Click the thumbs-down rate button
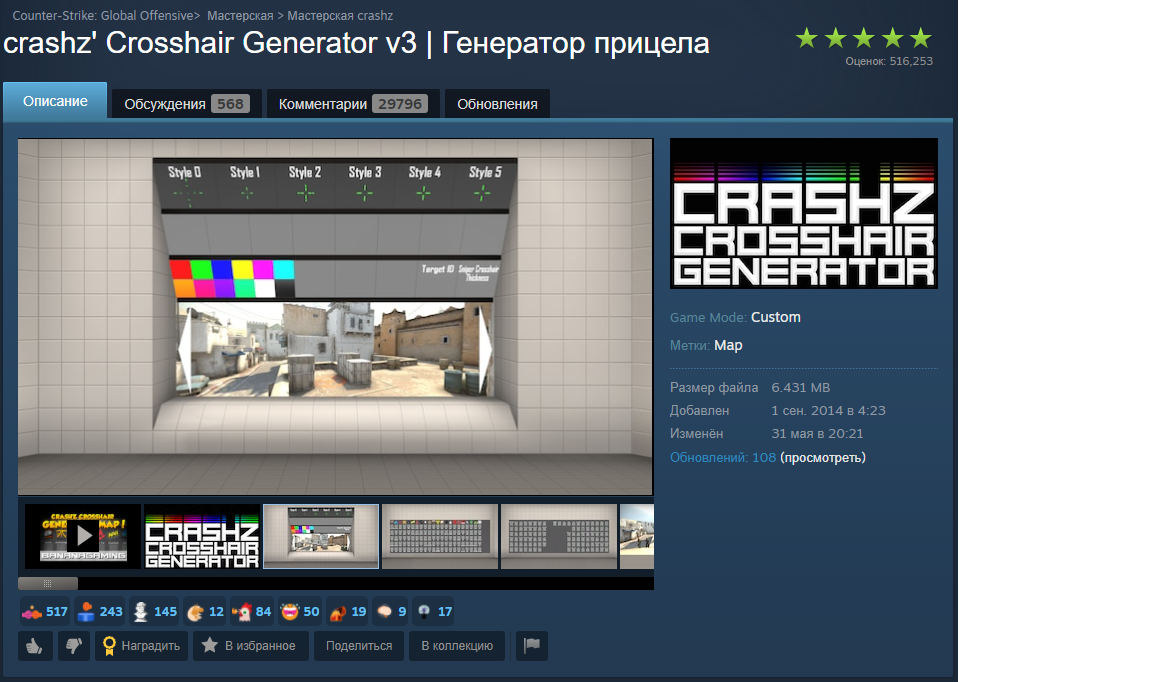The image size is (1152, 682). coord(73,646)
